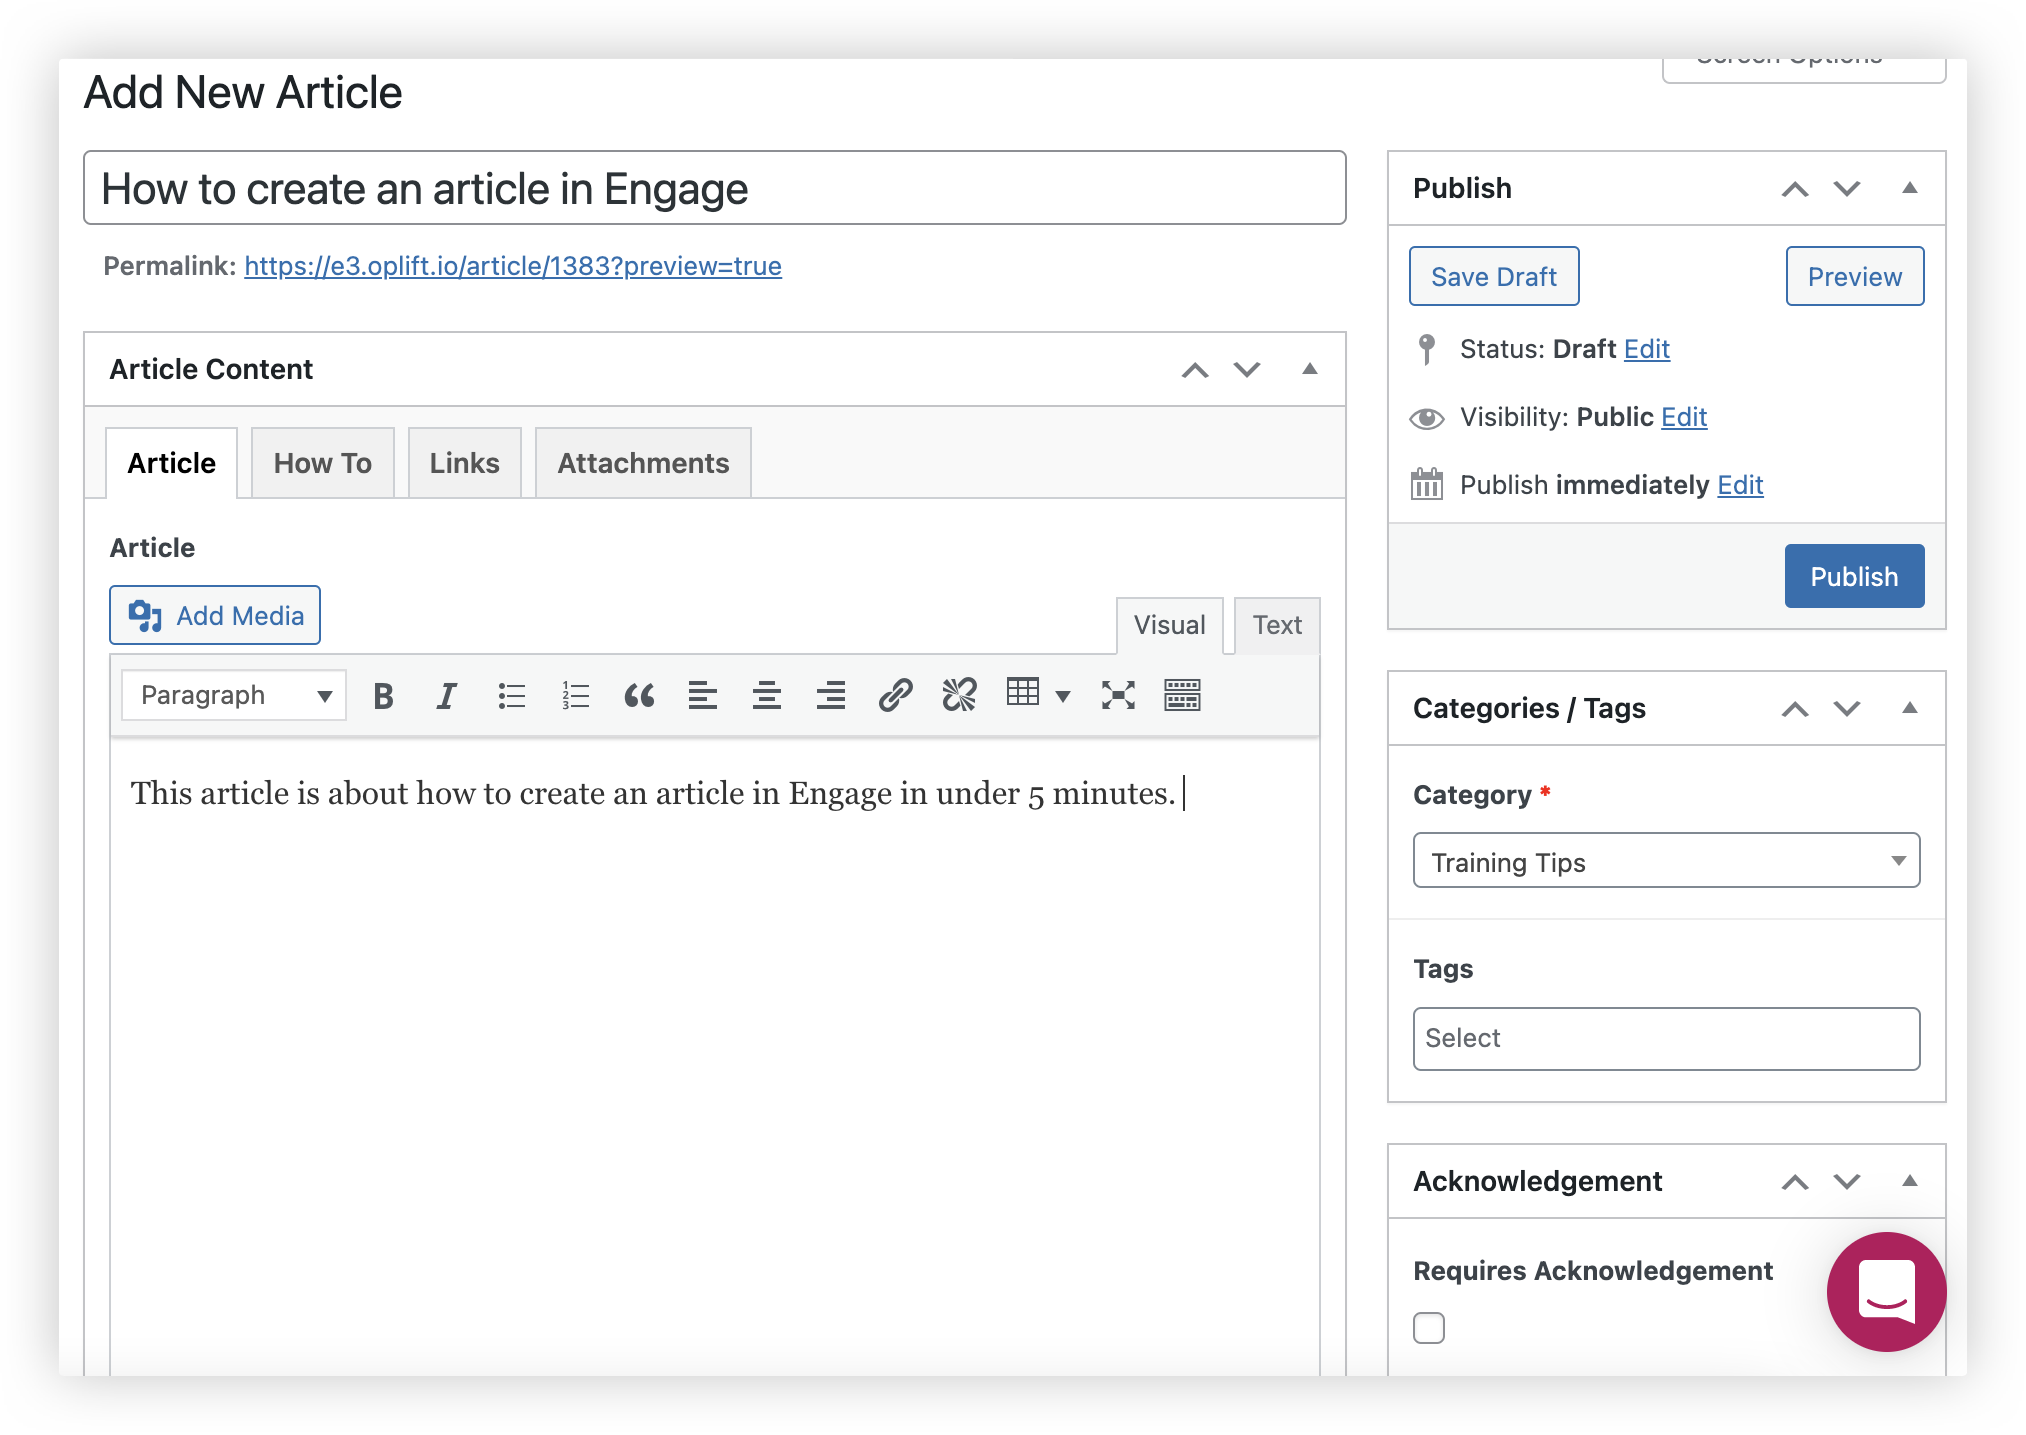The height and width of the screenshot is (1435, 2026).
Task: Show the toolbar toggle keyboard icon
Action: pos(1182,695)
